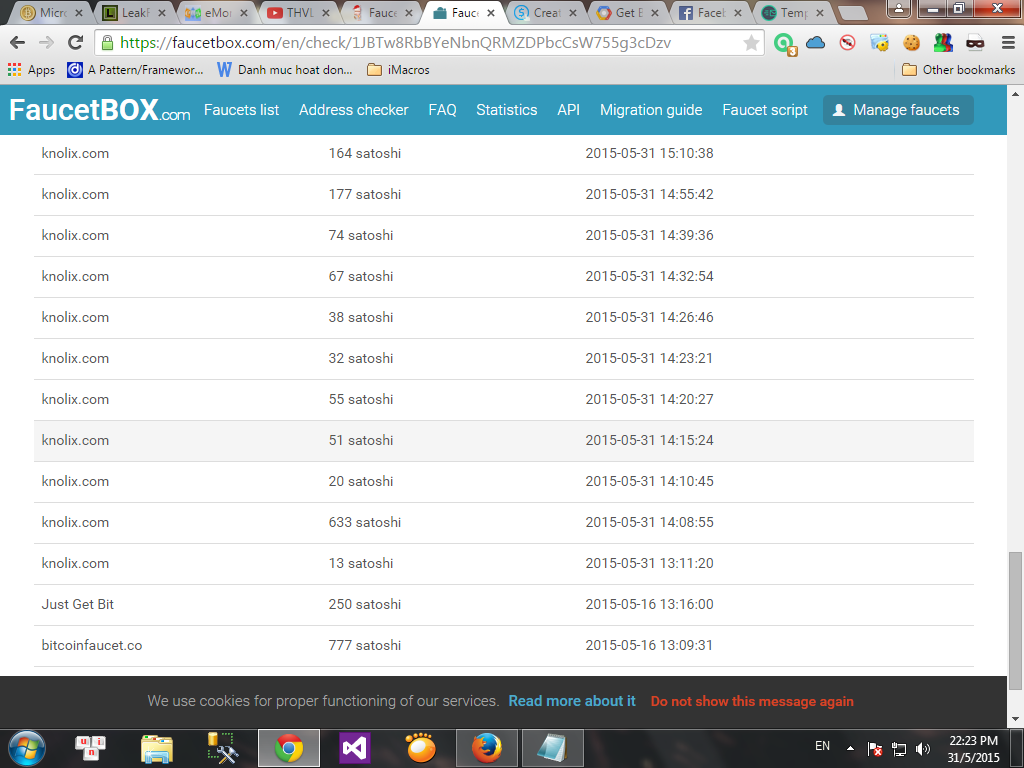
Task: Open the volume control in system tray
Action: point(923,749)
